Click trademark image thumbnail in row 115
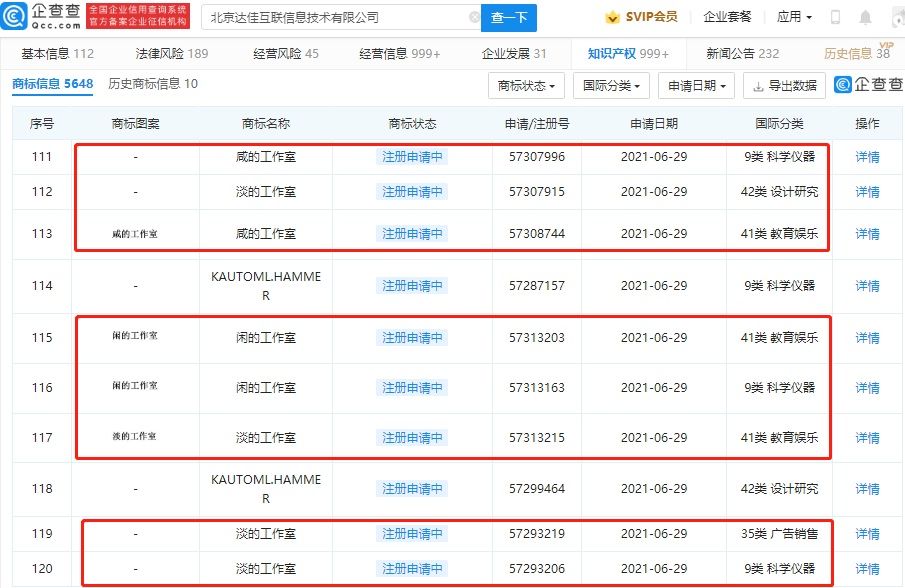The height and width of the screenshot is (588, 905). click(135, 335)
